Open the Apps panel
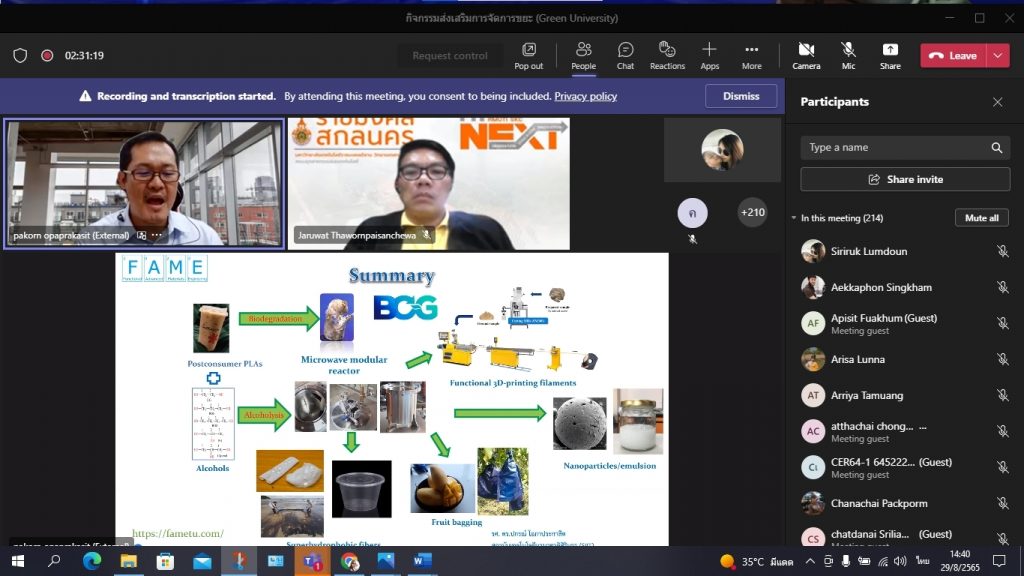 coord(709,55)
